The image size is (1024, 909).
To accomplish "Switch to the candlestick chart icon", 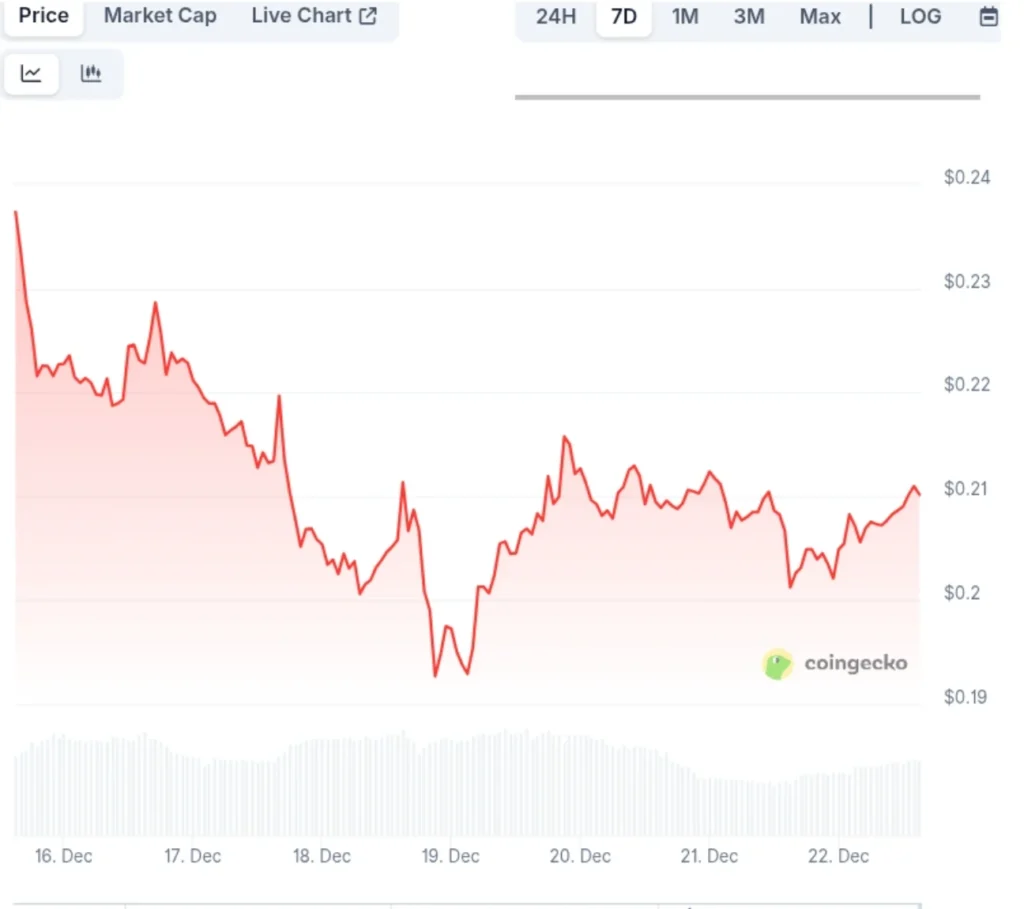I will point(92,73).
